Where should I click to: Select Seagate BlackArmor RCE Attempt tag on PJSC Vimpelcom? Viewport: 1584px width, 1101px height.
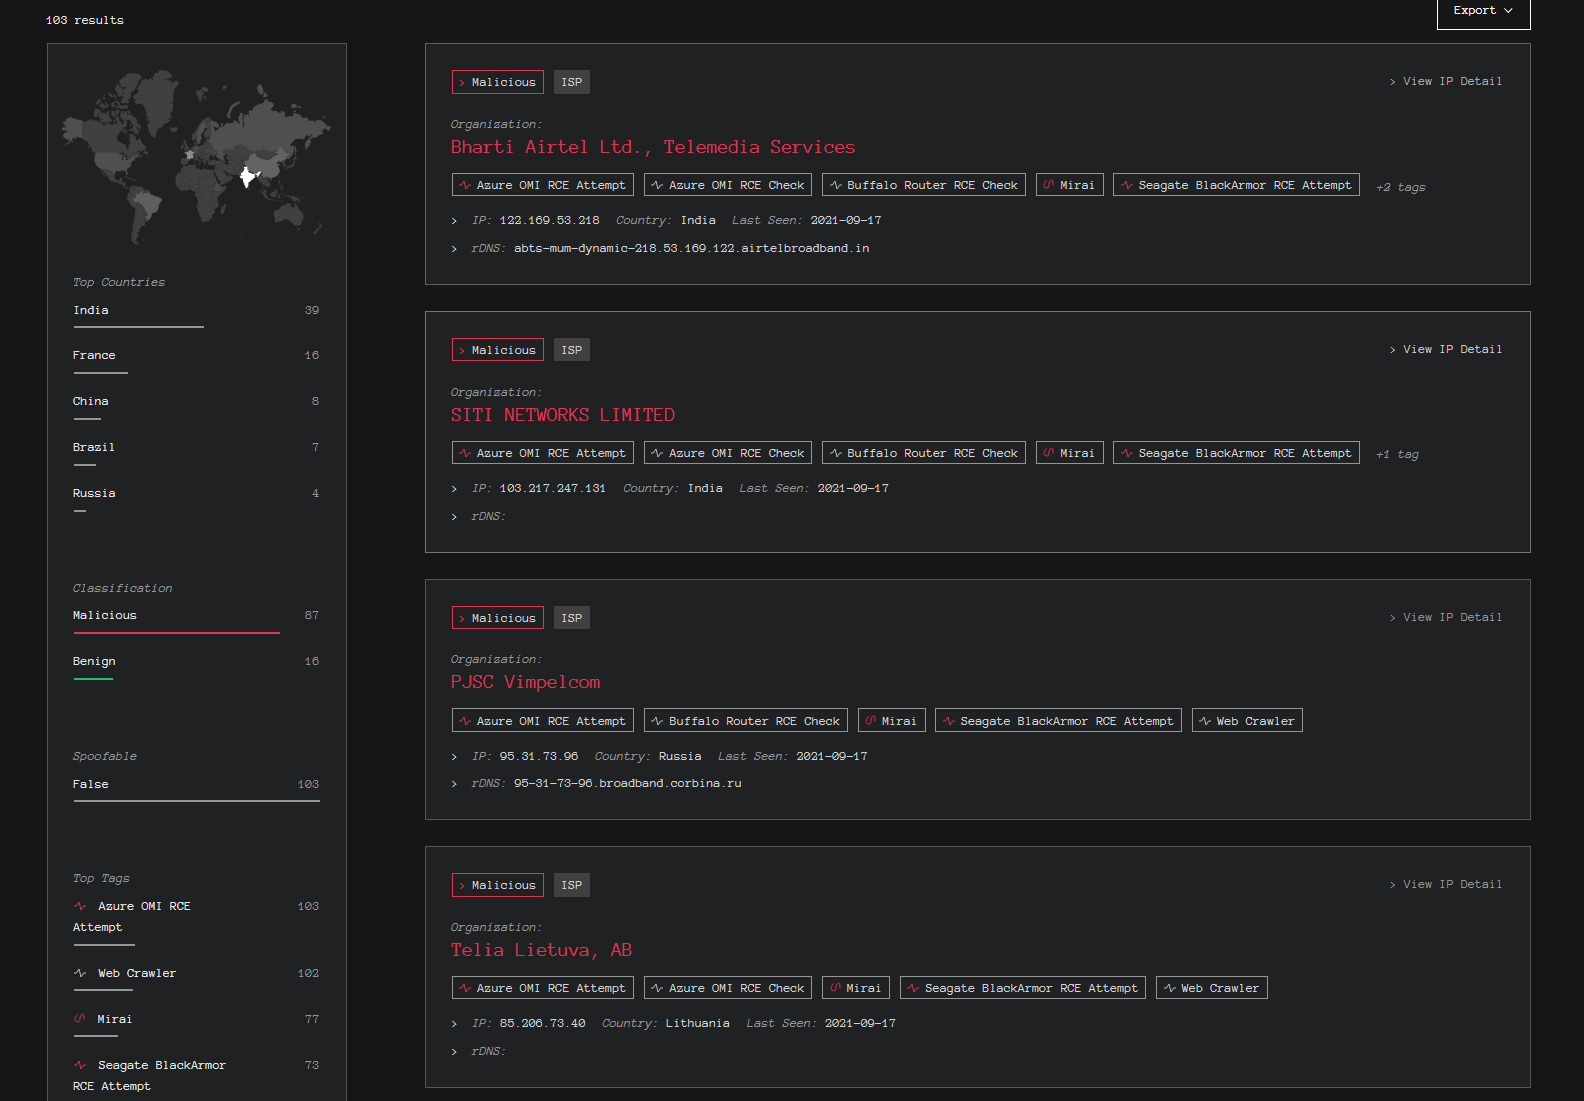[x=1058, y=721]
